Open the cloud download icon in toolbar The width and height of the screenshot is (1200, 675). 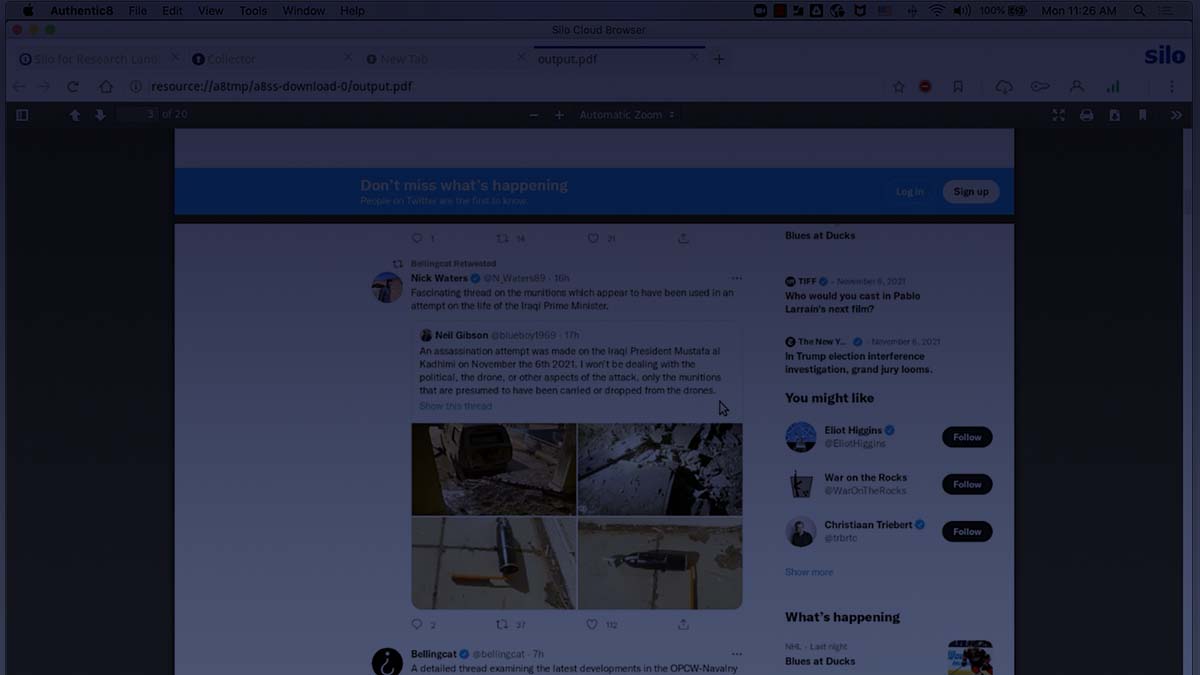coord(1004,87)
